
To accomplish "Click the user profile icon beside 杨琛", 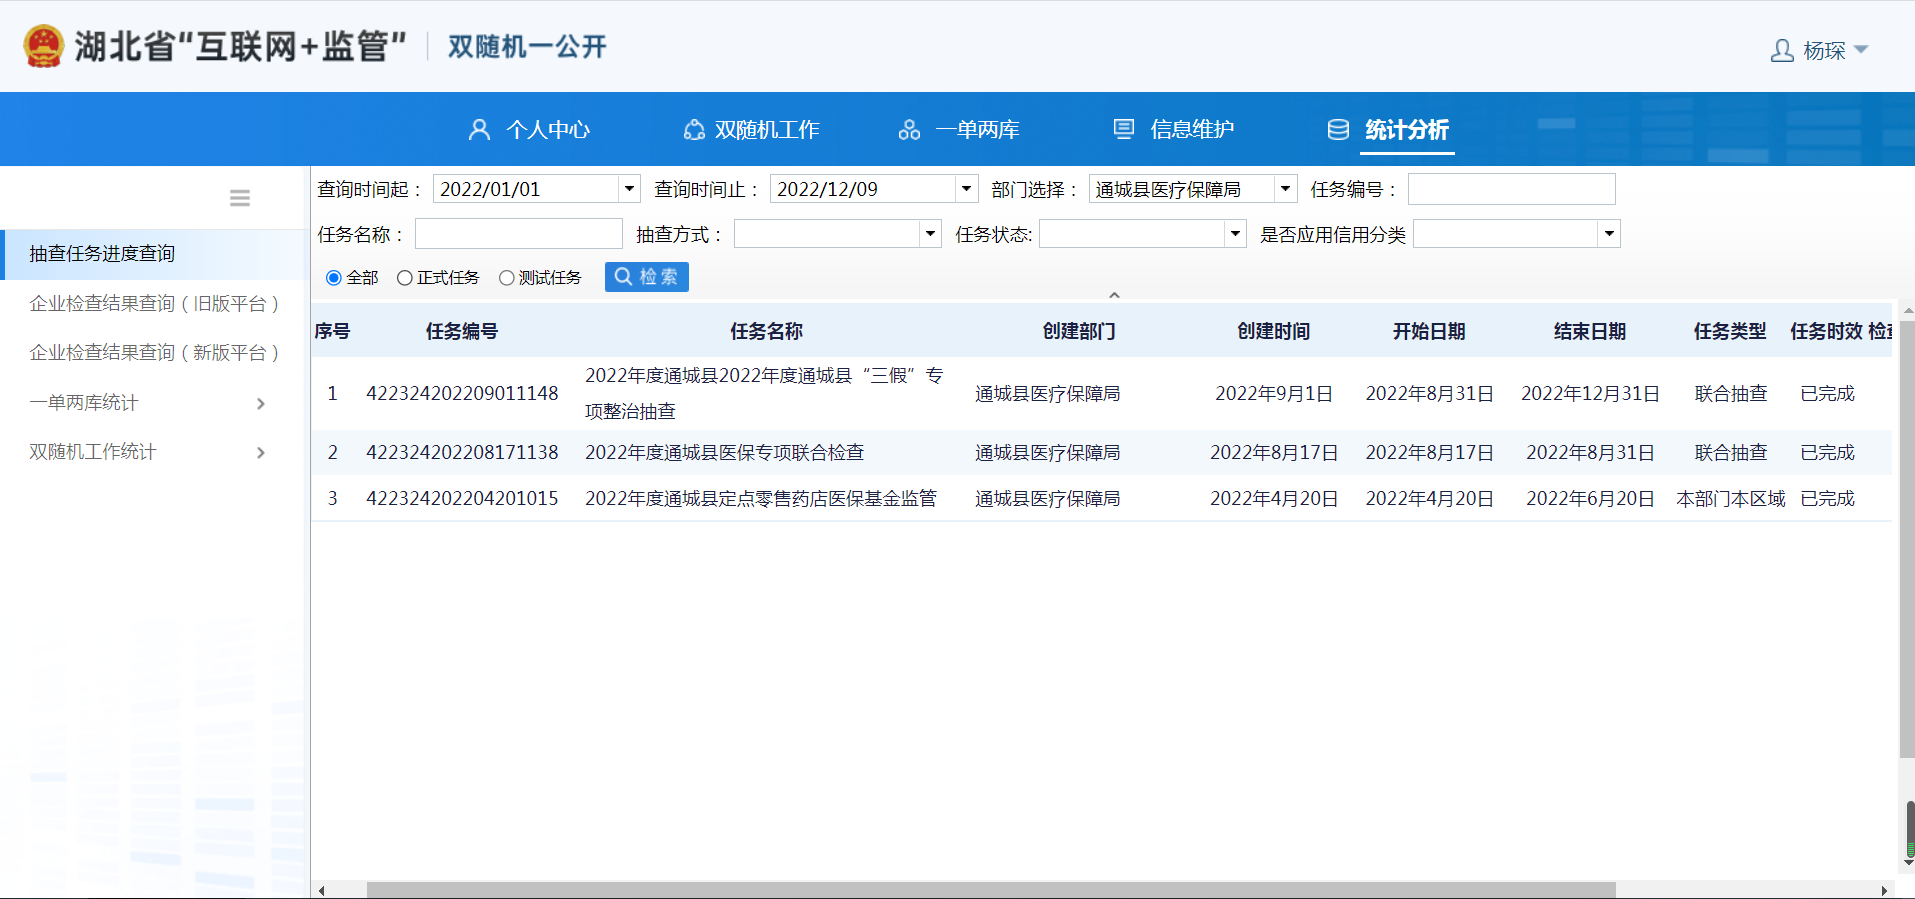I will pyautogui.click(x=1782, y=50).
